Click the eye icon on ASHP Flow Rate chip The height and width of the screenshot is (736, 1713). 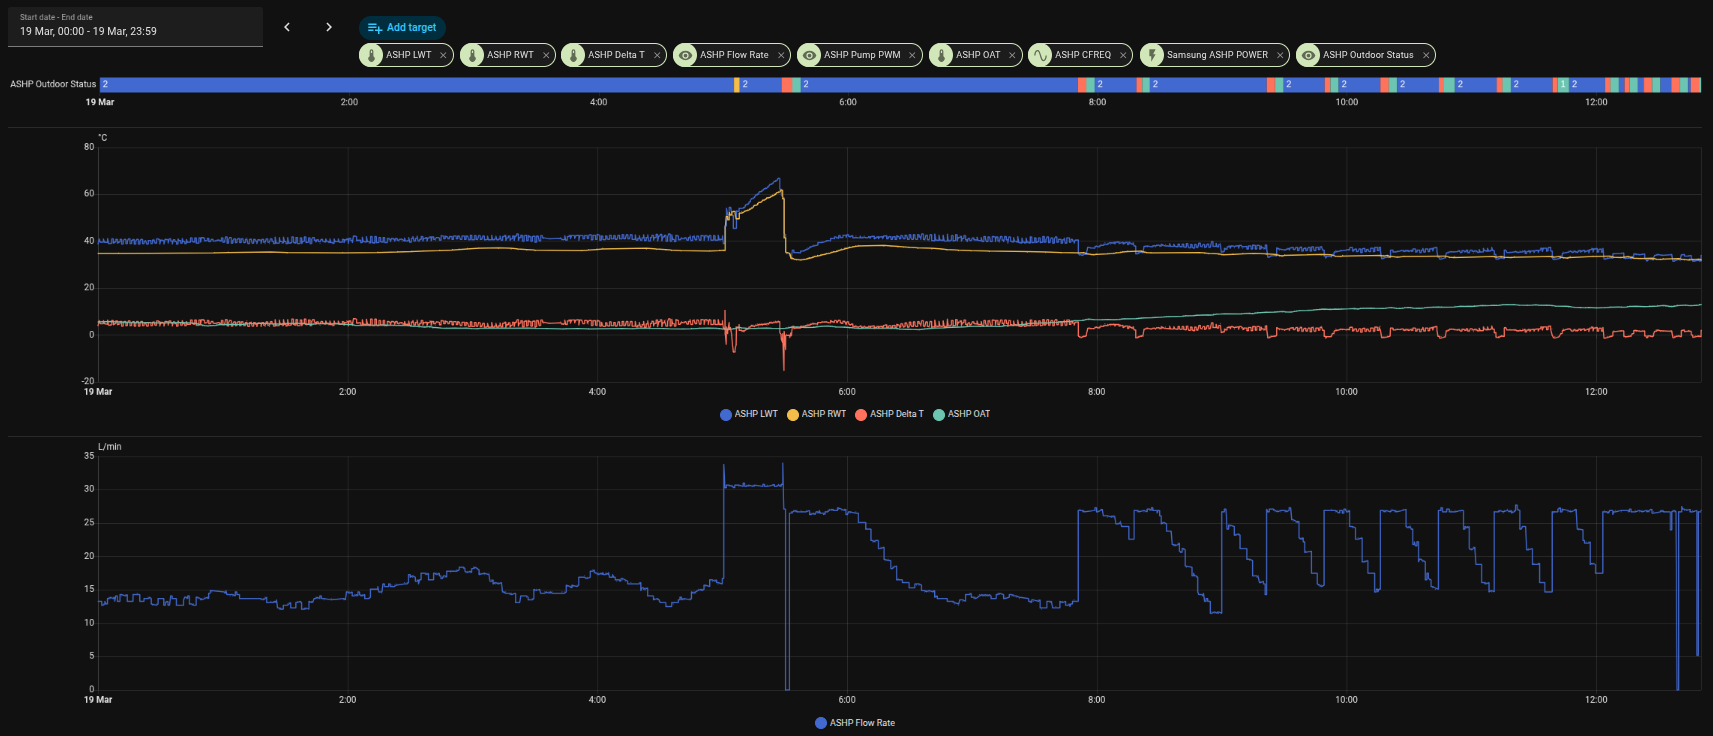[x=686, y=55]
